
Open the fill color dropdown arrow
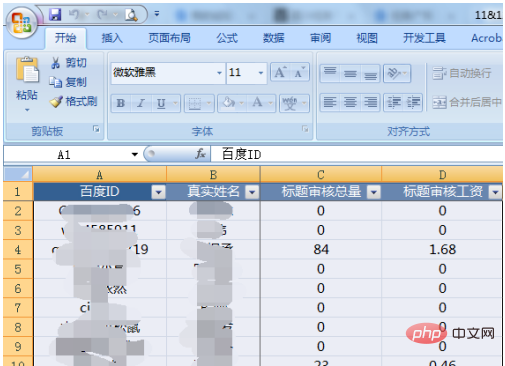[241, 103]
